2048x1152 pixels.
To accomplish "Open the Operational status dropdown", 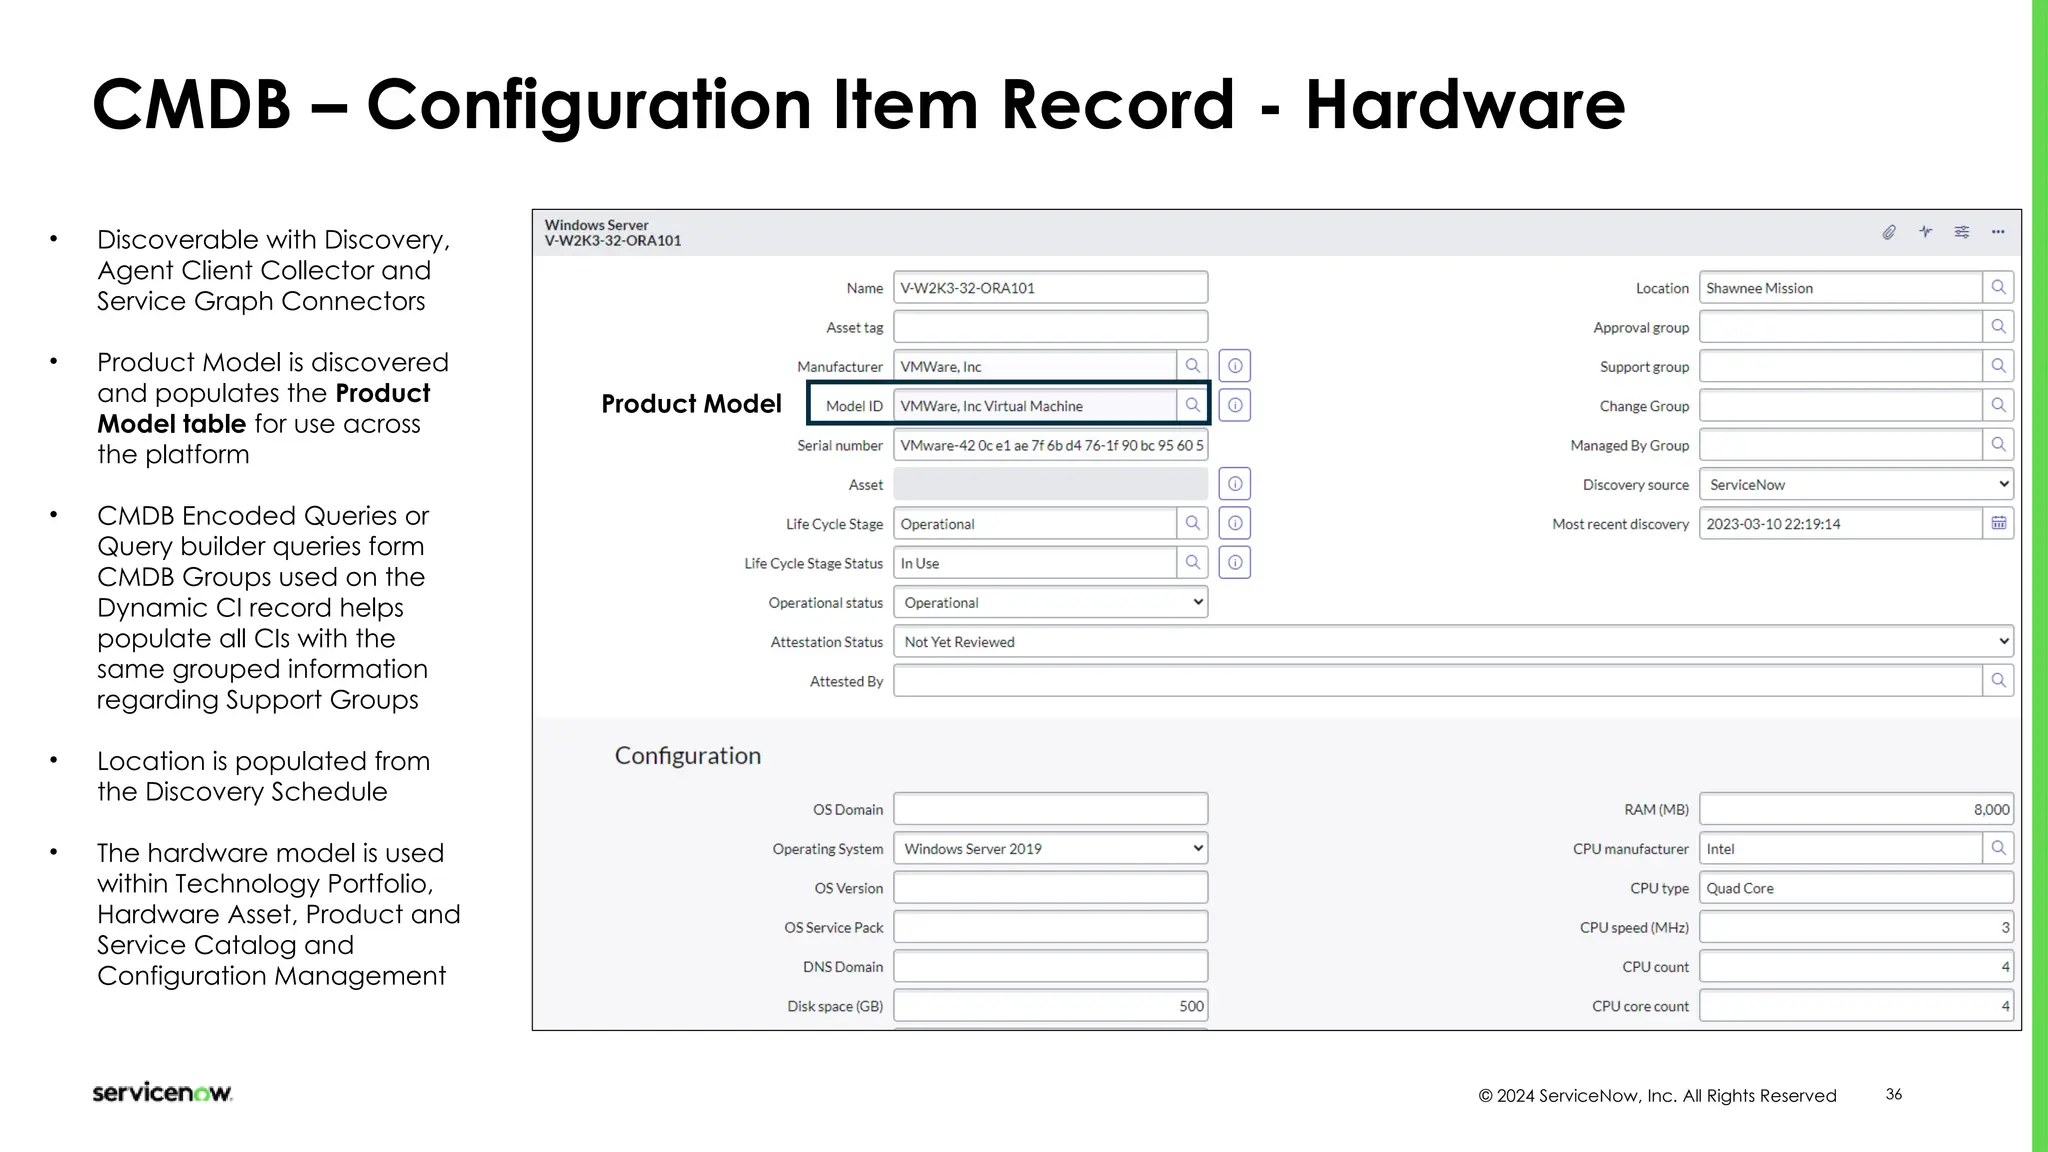I will (x=1050, y=602).
